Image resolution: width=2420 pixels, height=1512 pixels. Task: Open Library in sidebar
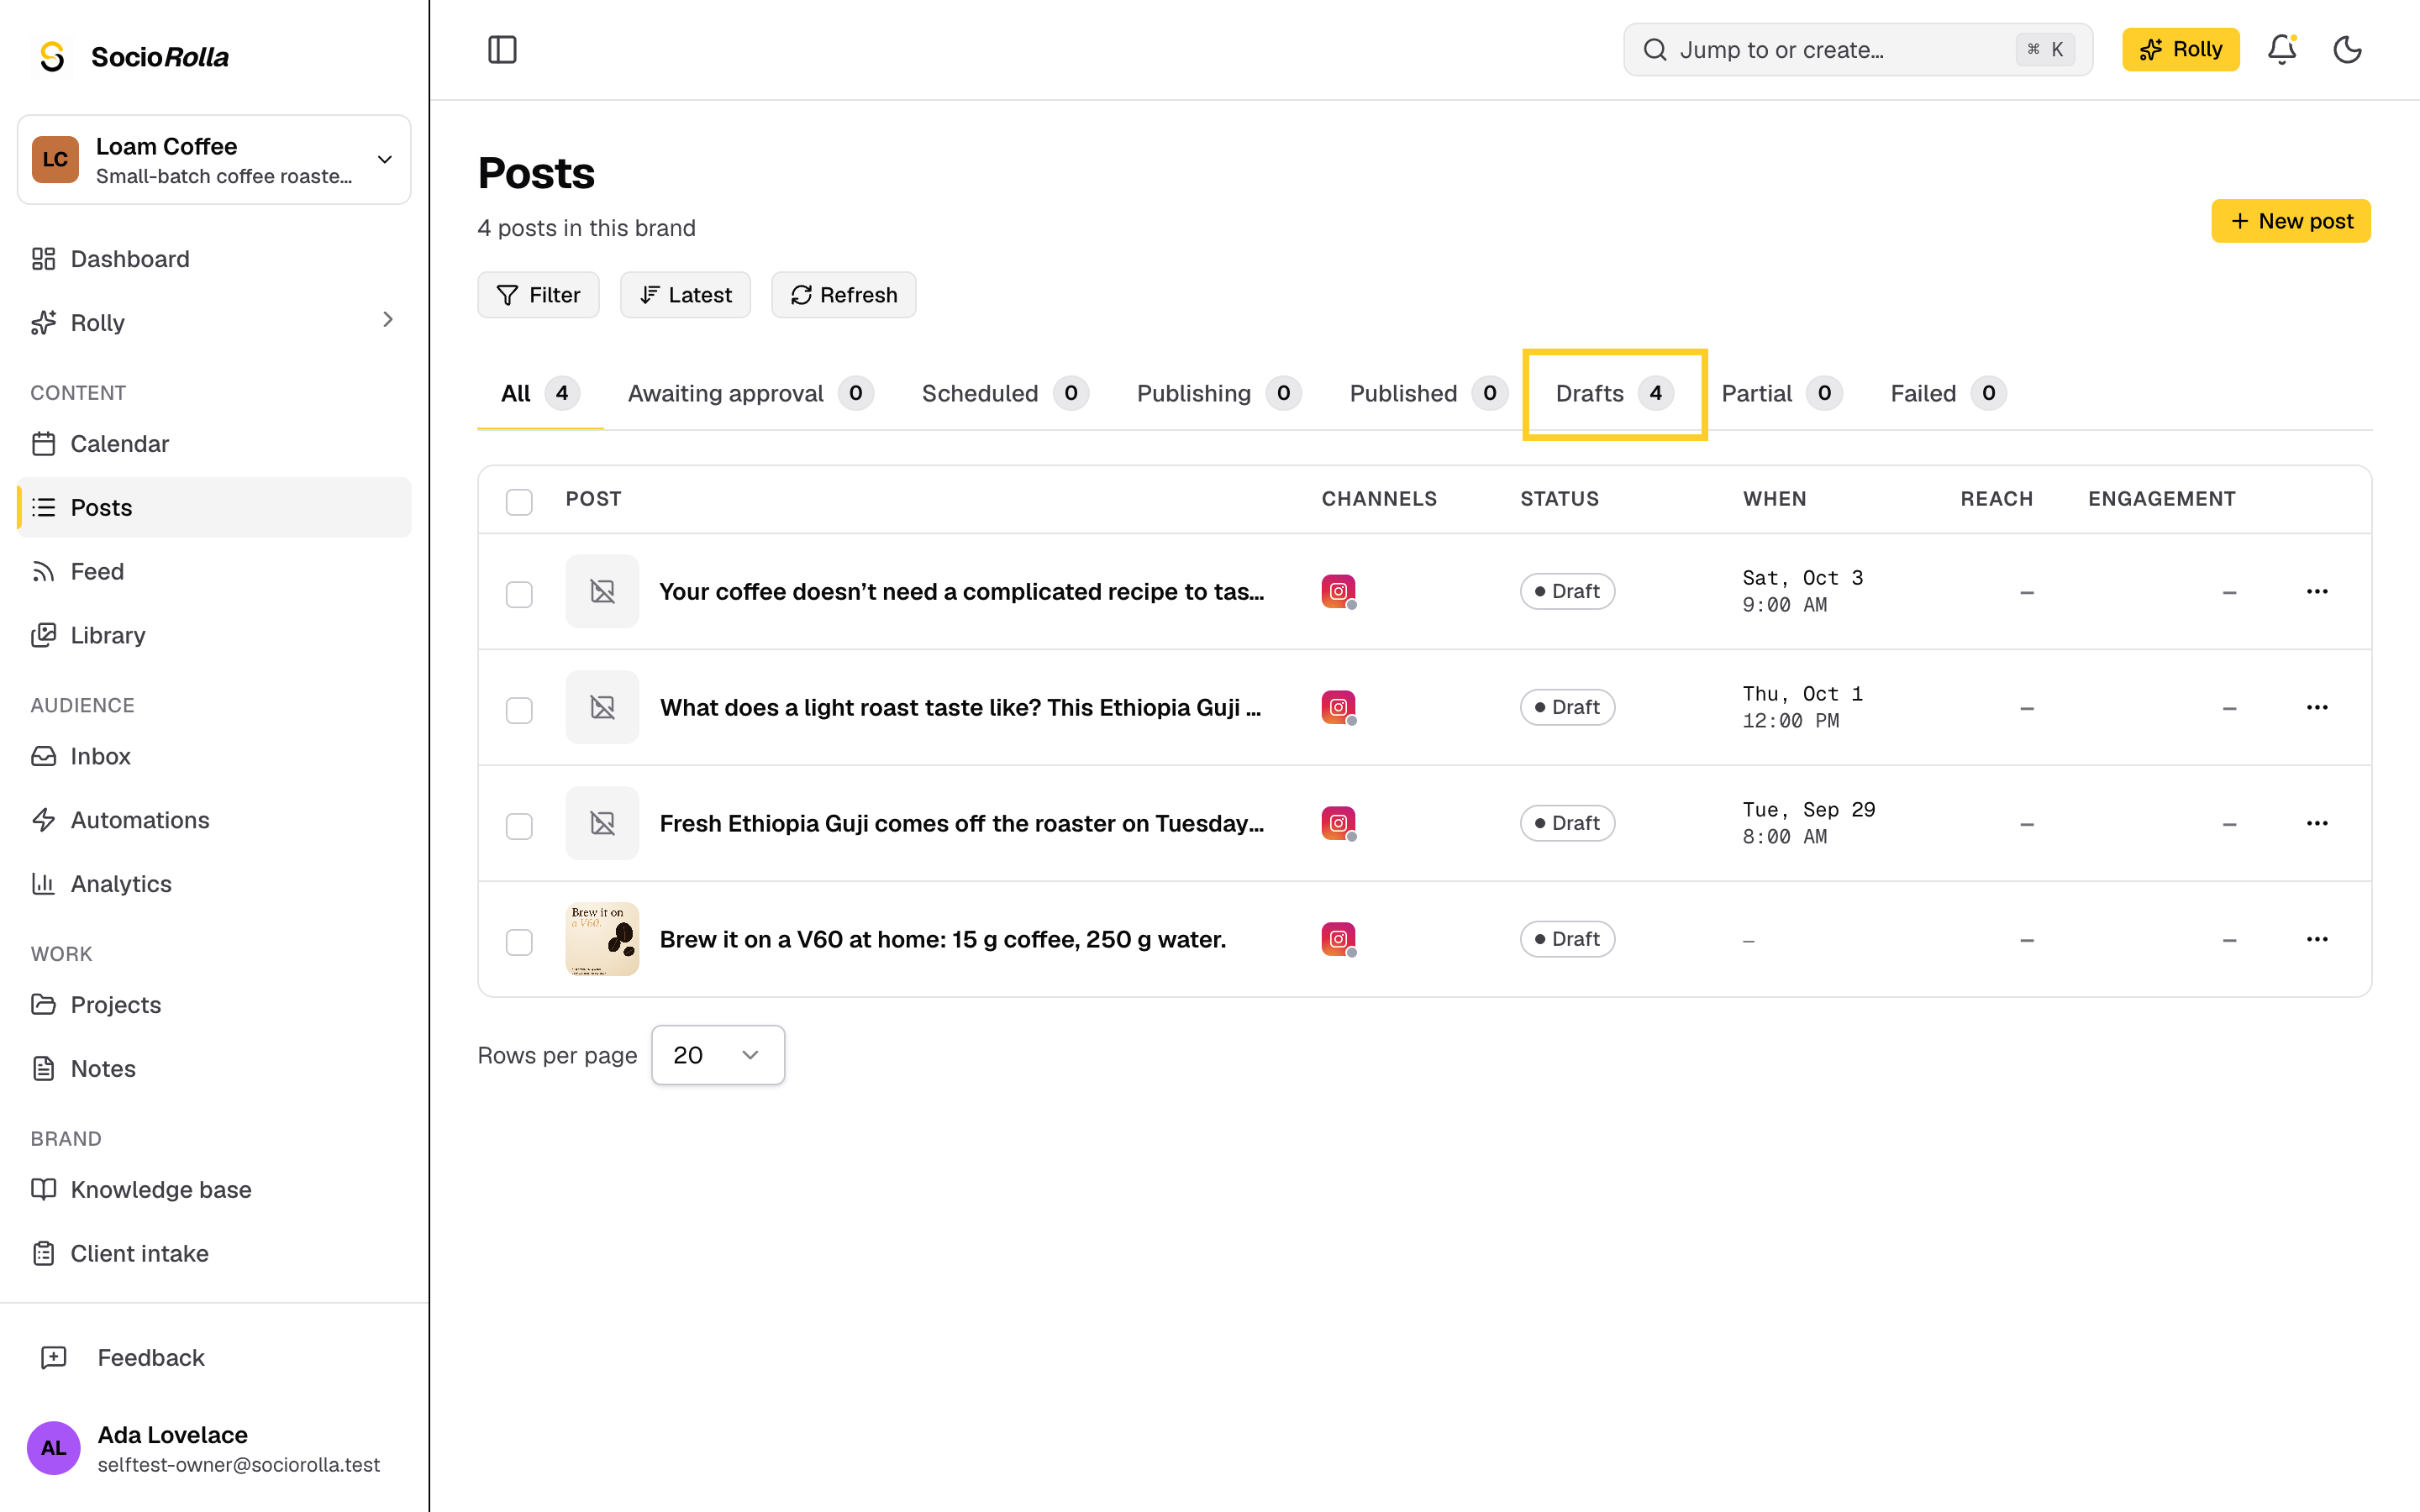[x=214, y=635]
